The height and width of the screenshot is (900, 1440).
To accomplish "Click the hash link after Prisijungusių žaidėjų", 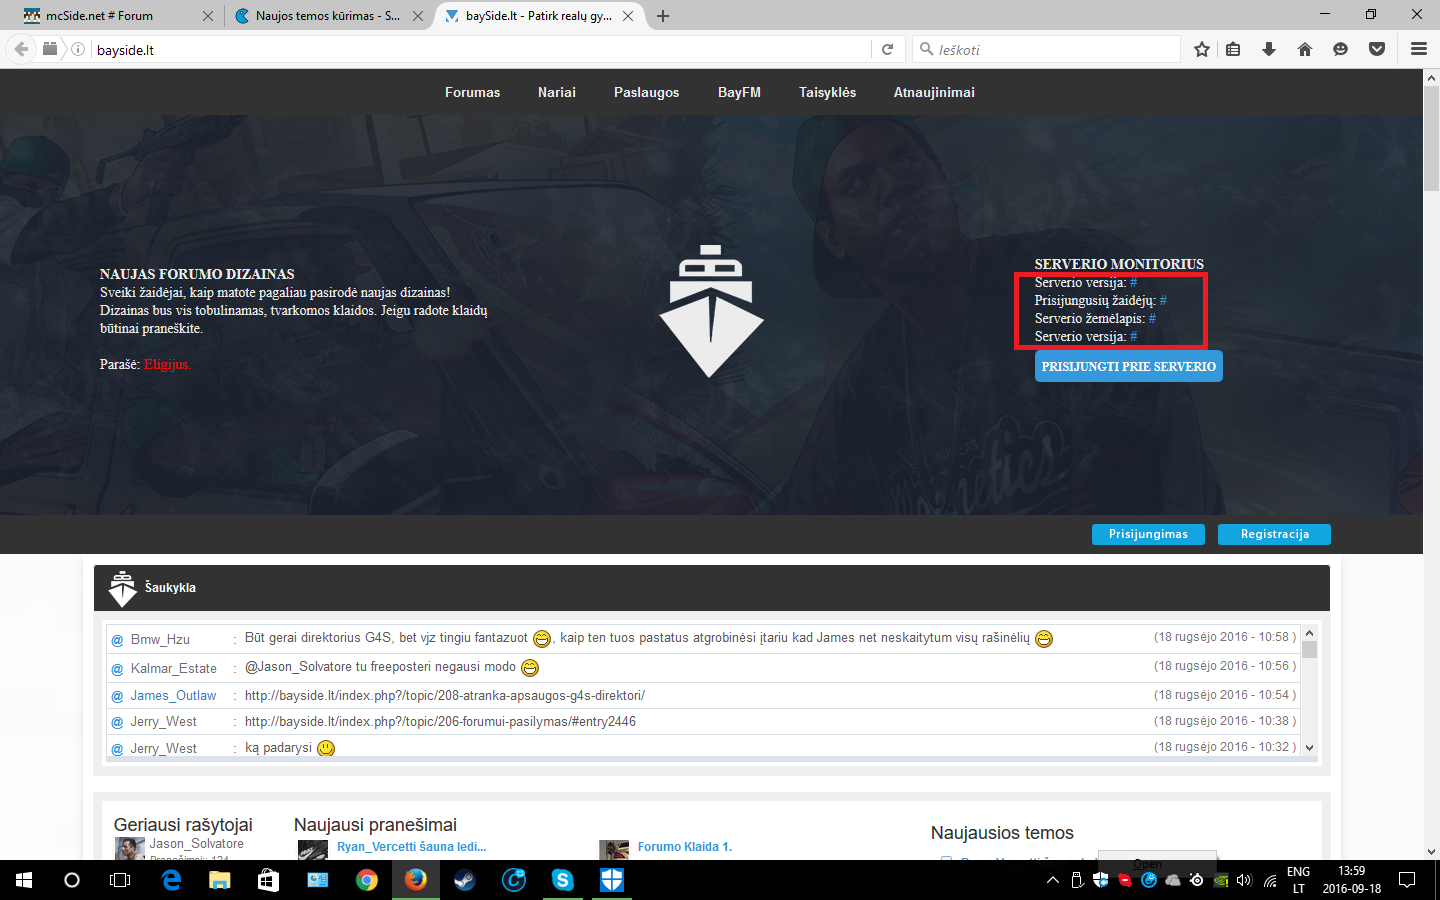I will pyautogui.click(x=1163, y=300).
